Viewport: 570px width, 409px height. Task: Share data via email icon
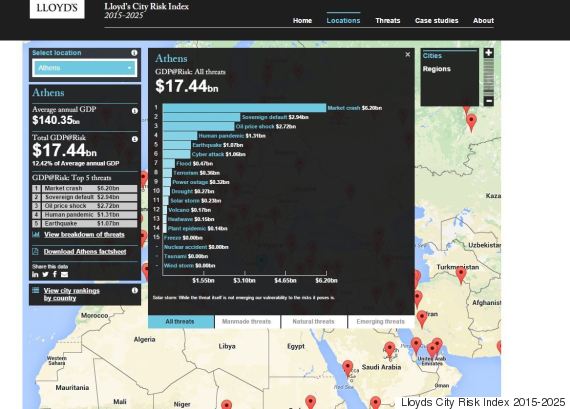click(64, 274)
